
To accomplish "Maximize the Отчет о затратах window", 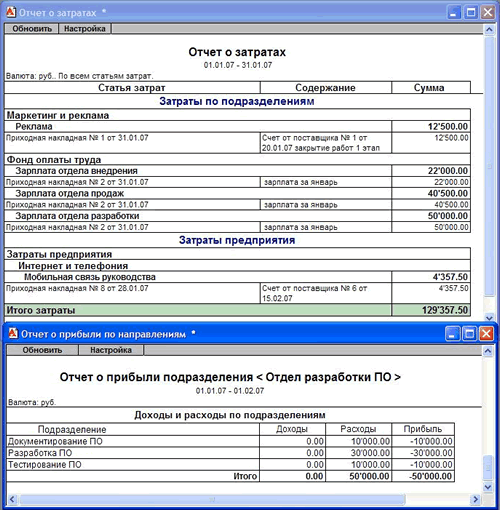I will (471, 13).
